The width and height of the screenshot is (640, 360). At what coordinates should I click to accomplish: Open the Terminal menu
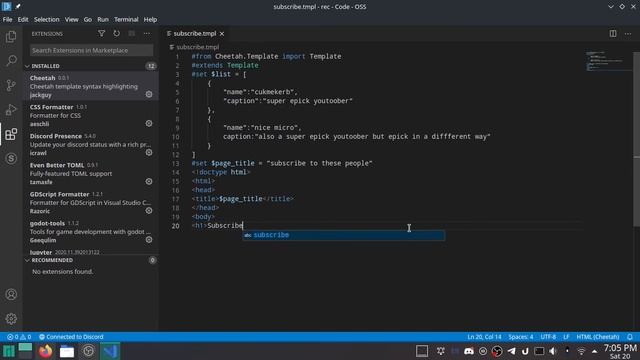point(126,19)
